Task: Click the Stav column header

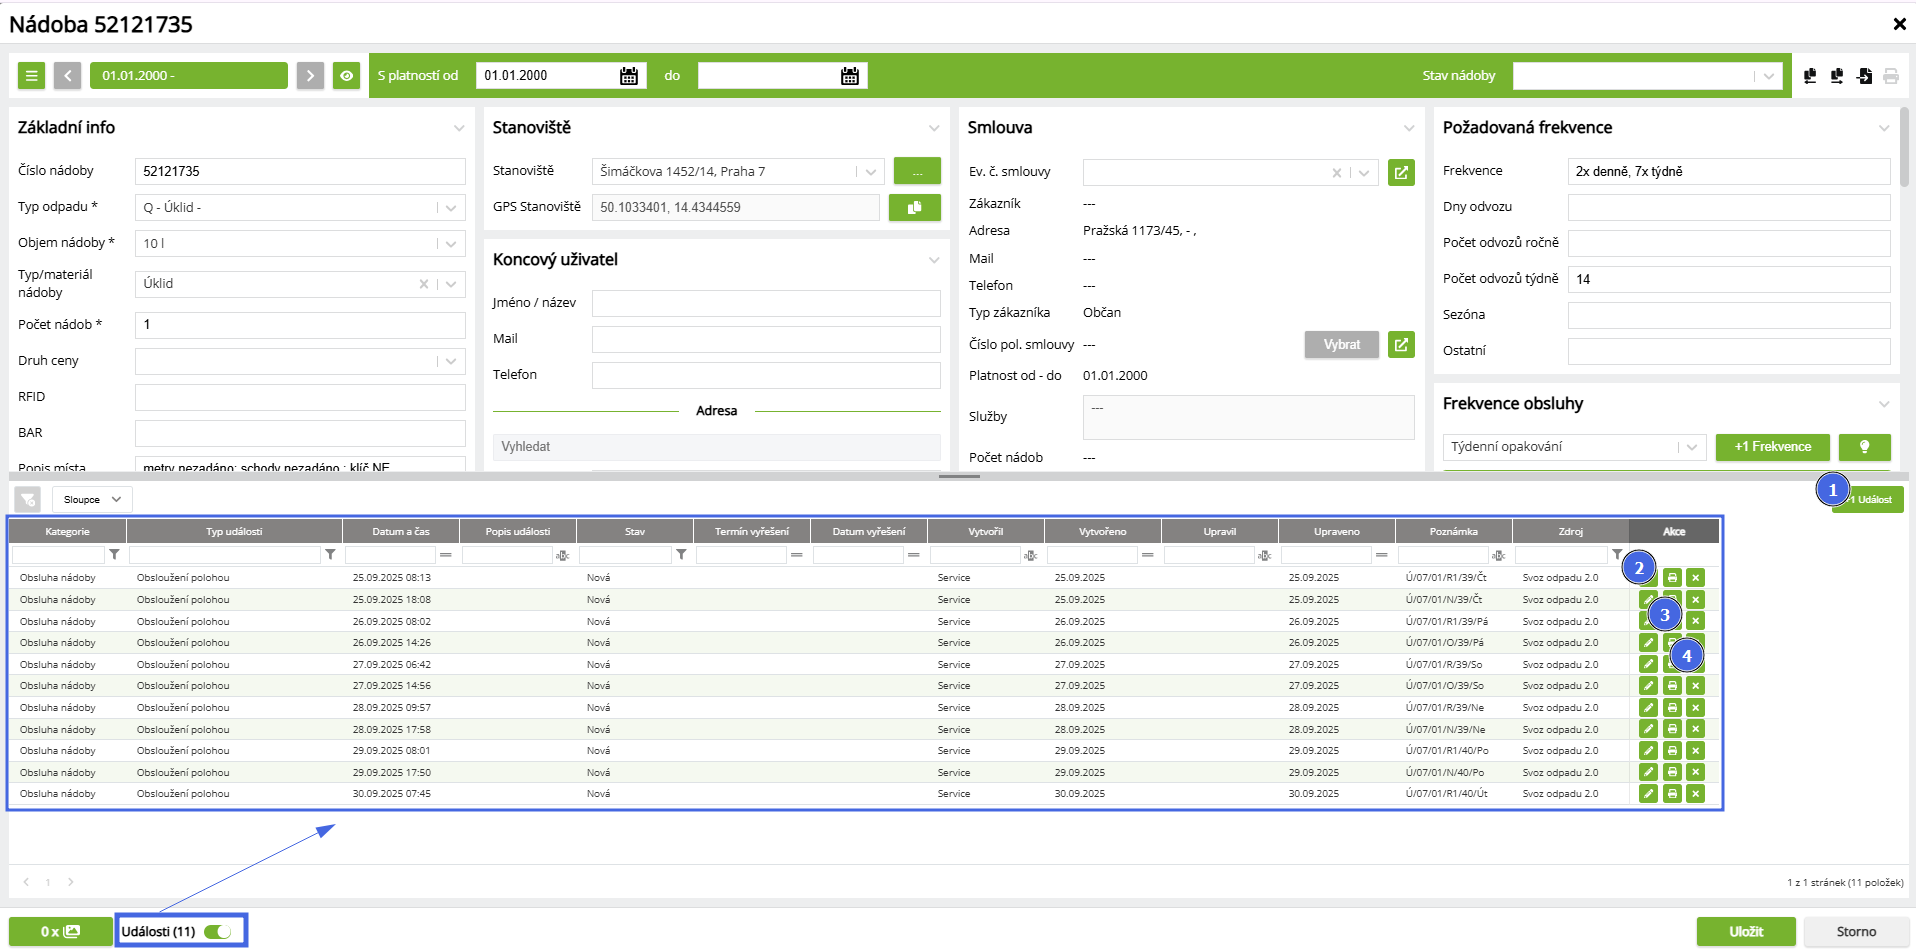Action: (x=635, y=532)
